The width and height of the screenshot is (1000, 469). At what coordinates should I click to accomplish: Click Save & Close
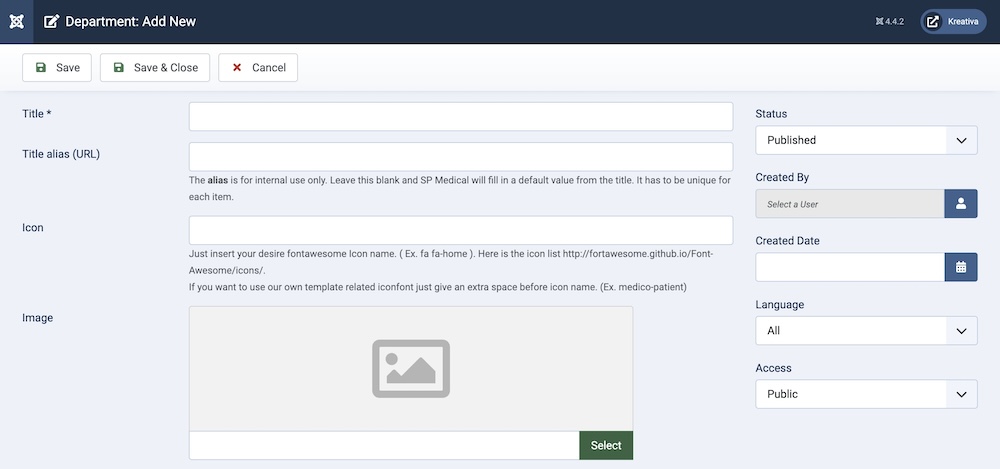point(155,68)
